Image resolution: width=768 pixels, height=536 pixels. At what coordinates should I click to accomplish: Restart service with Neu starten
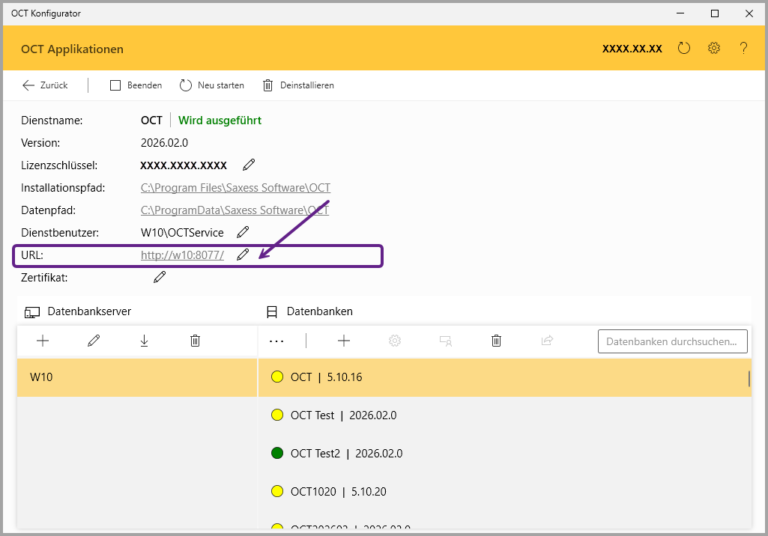pyautogui.click(x=211, y=85)
